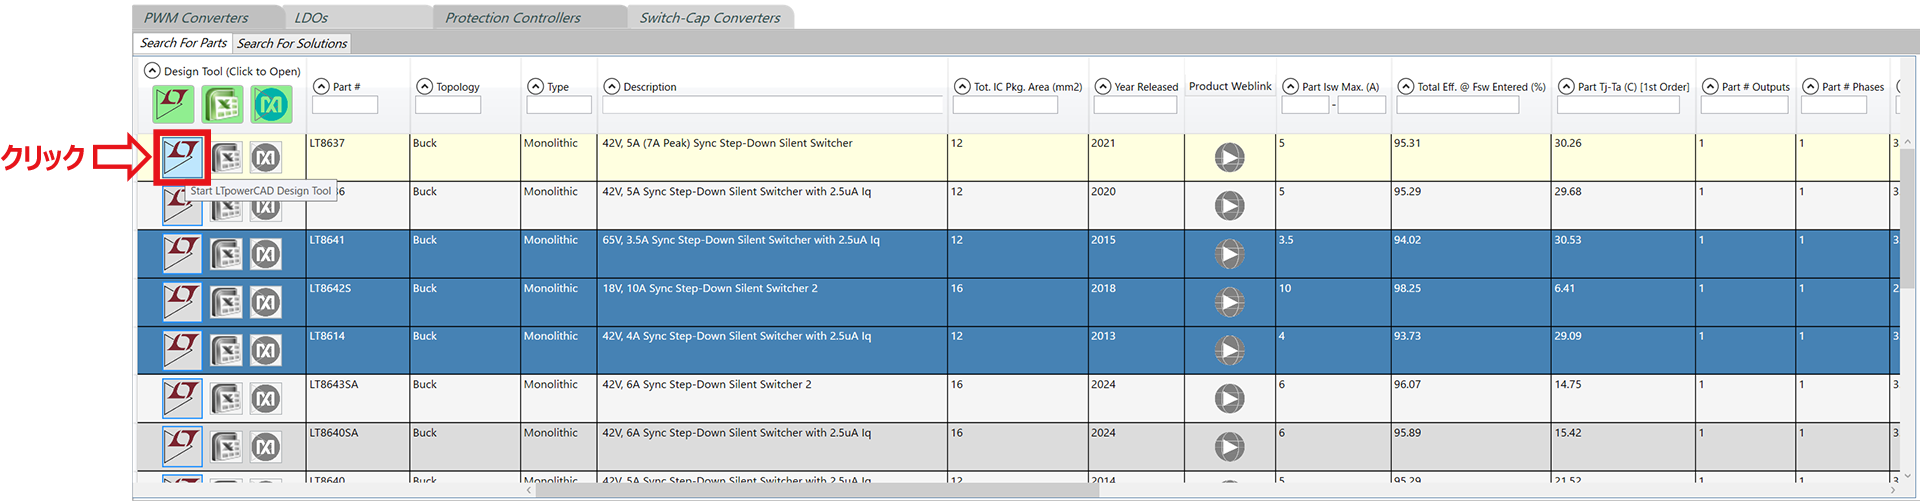This screenshot has height=504, width=1920.
Task: Click the Description filter input field
Action: [x=771, y=105]
